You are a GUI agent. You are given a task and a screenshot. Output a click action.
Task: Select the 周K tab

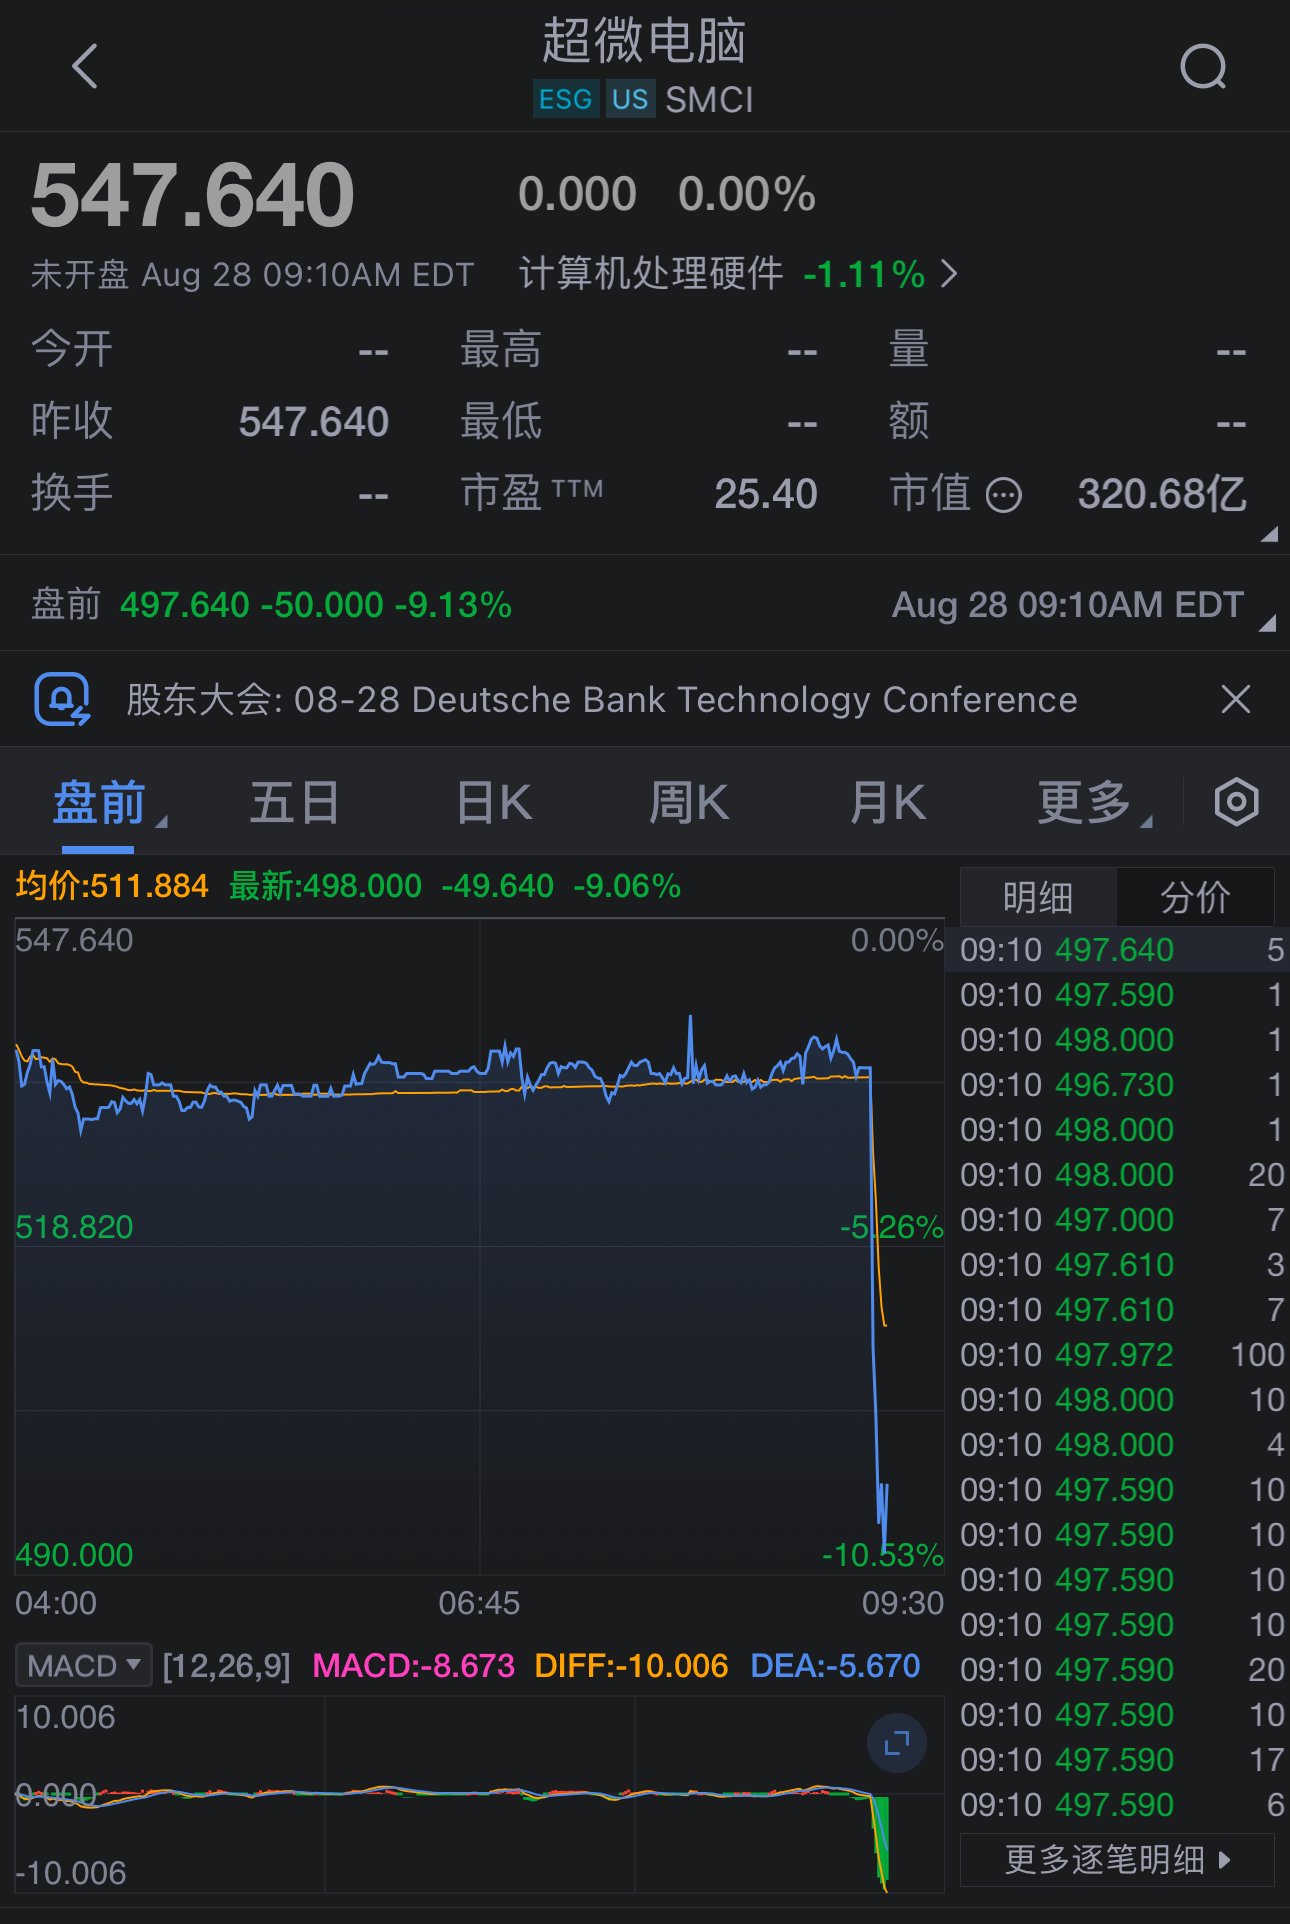(690, 803)
